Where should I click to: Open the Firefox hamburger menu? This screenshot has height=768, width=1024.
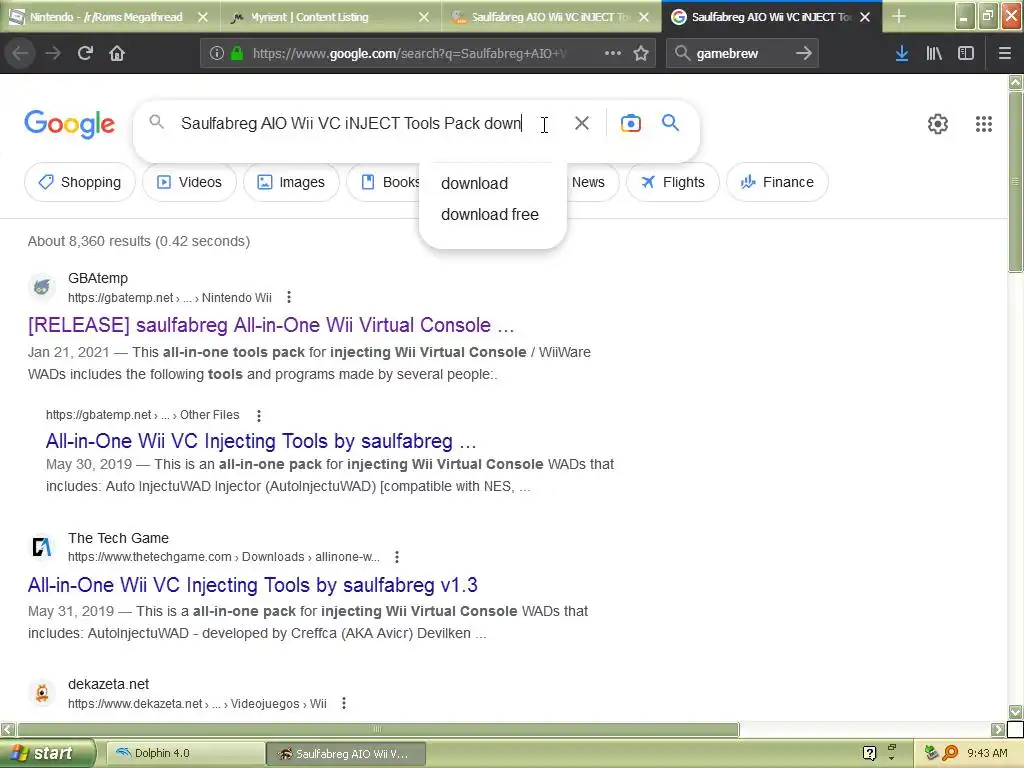coord(1004,53)
